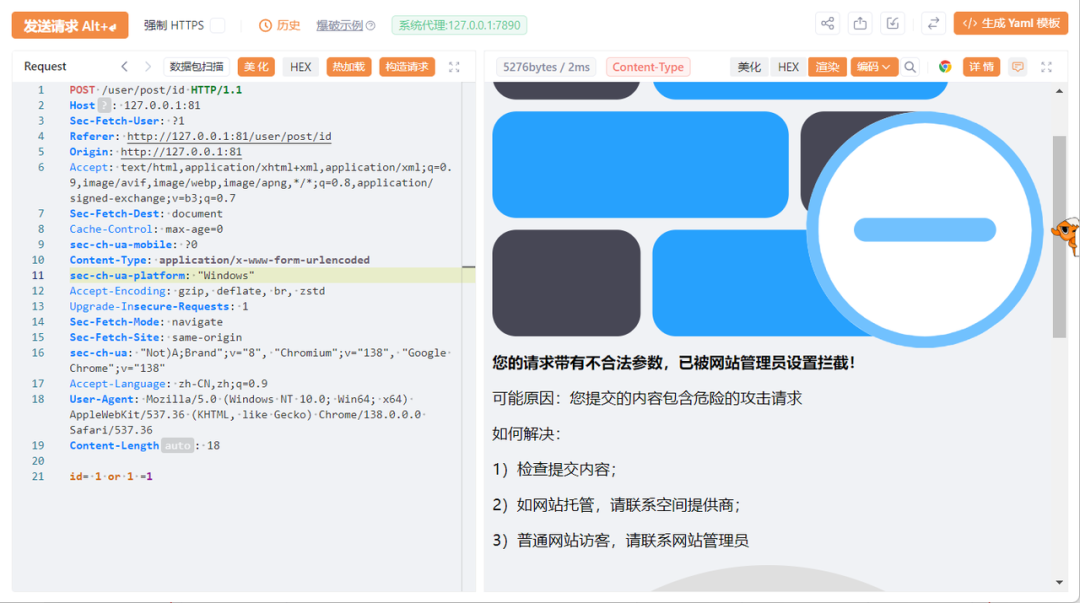The width and height of the screenshot is (1080, 603).
Task: Click the Referer URL in request
Action: (229, 136)
